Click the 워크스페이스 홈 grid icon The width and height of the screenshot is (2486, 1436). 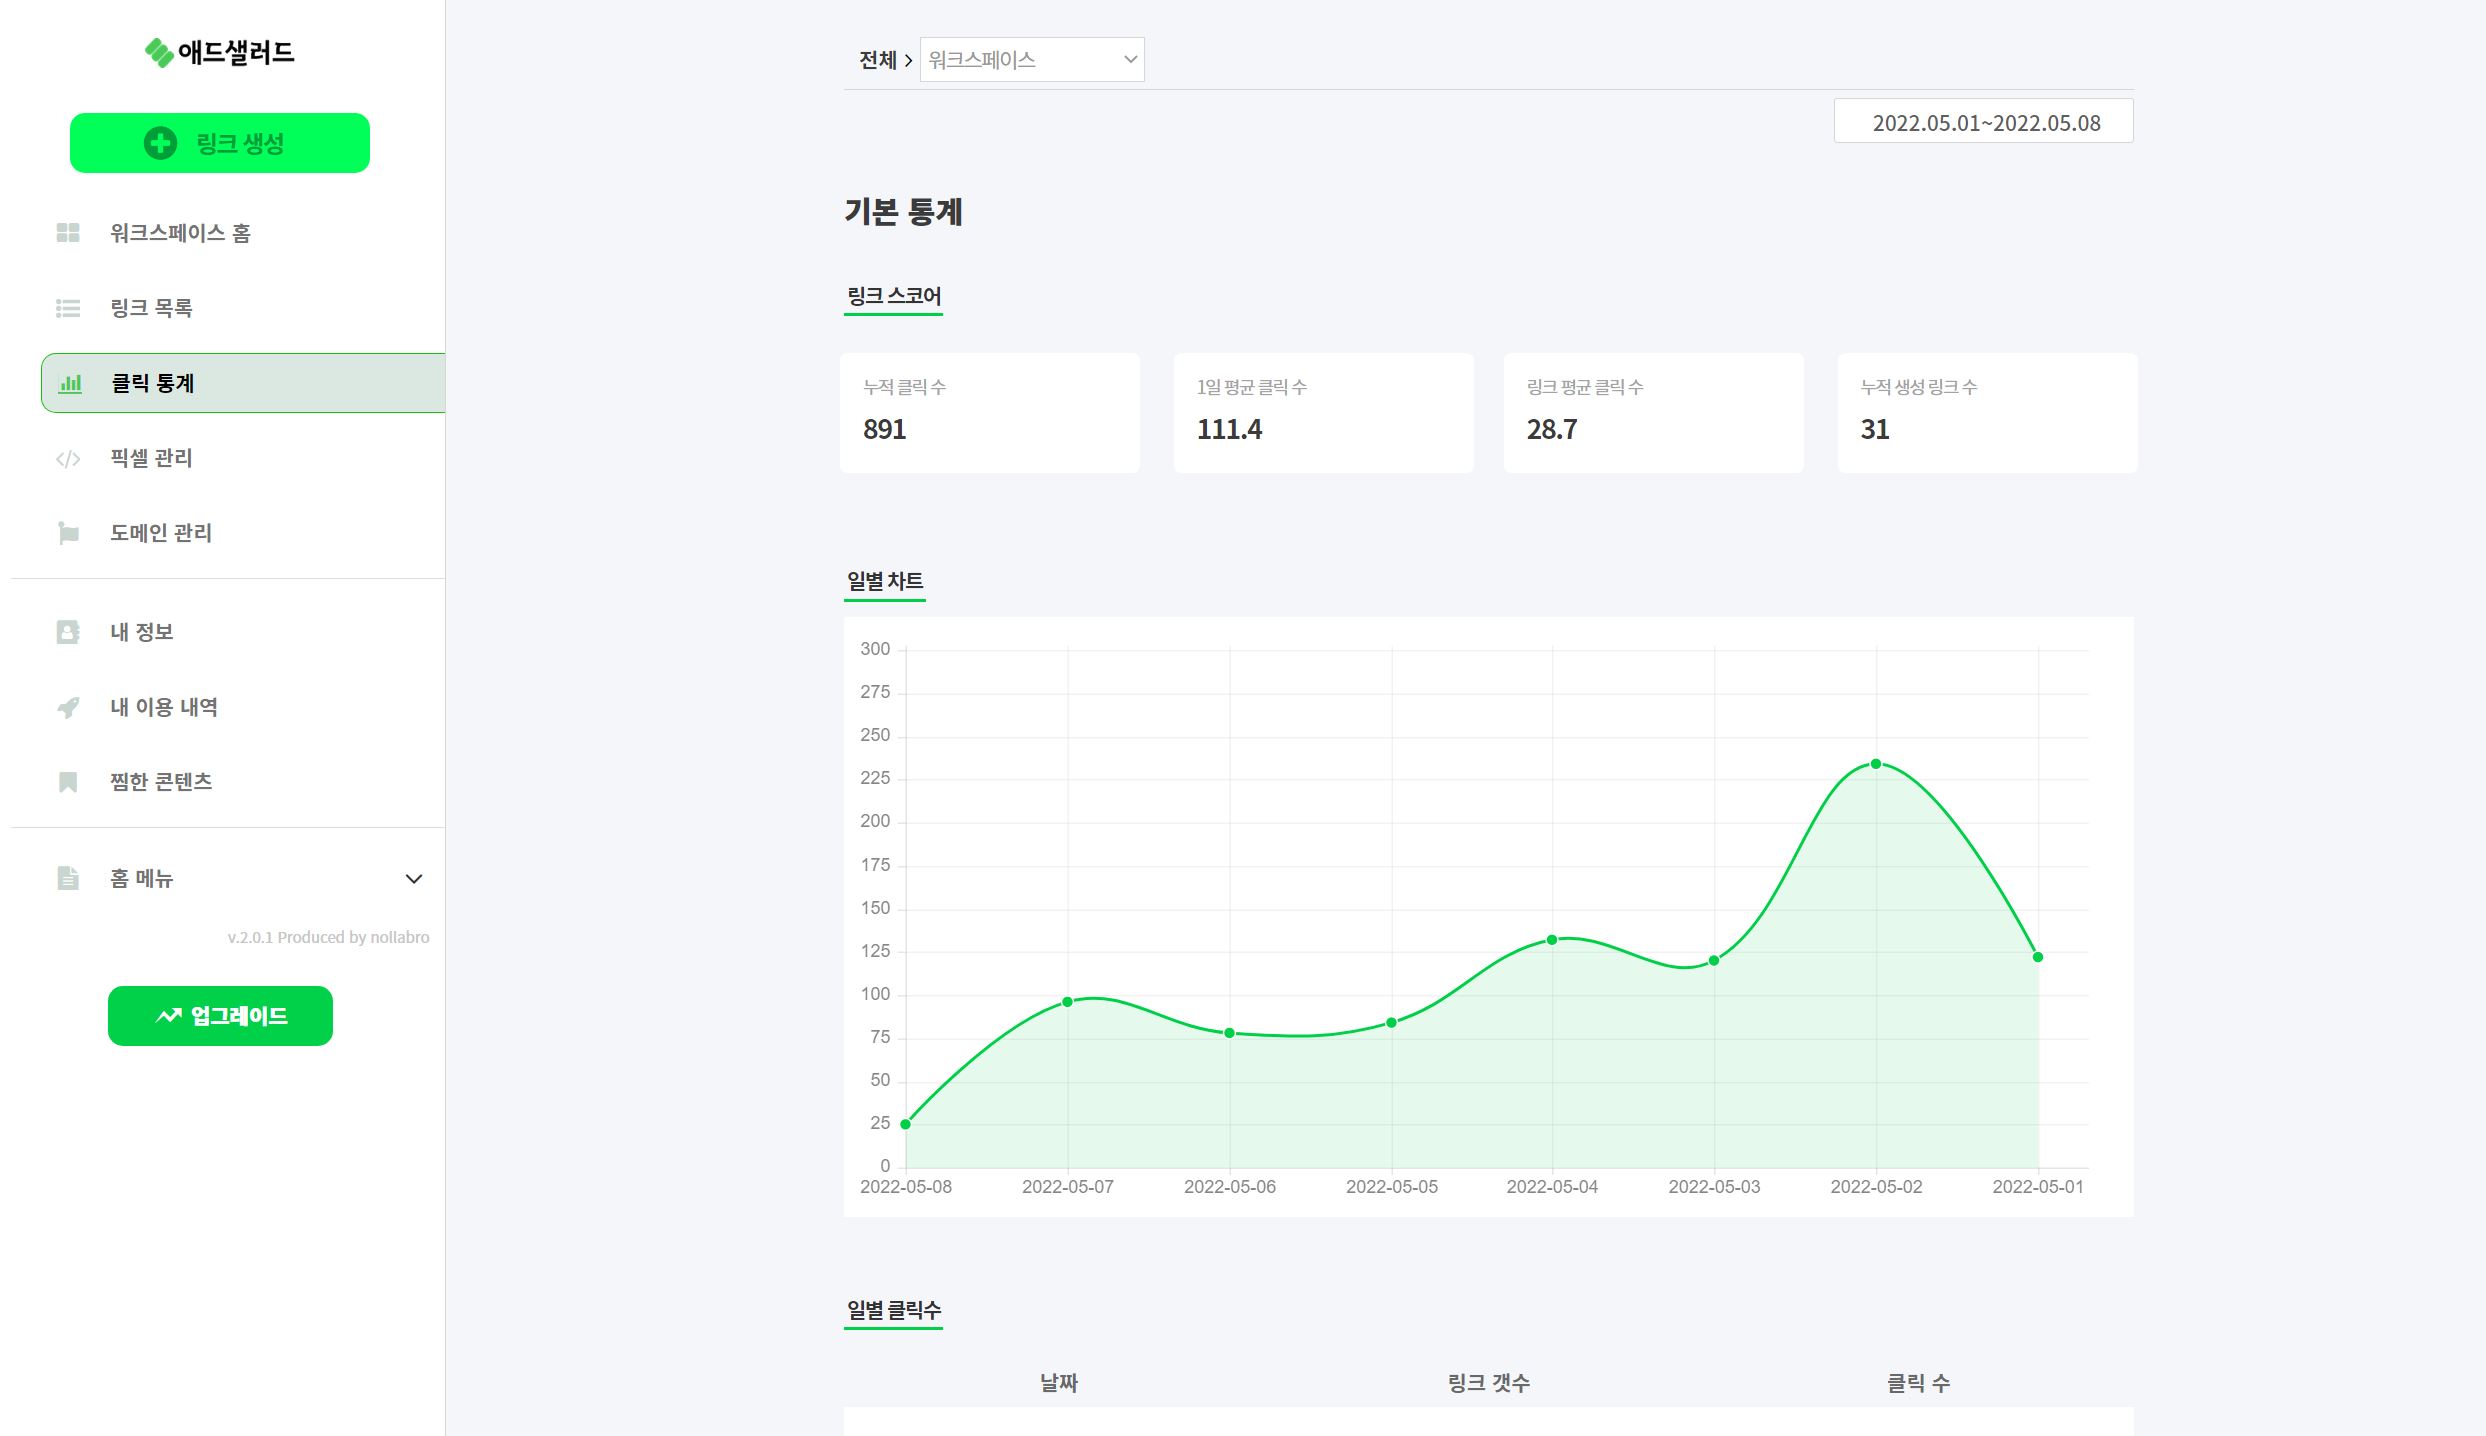[68, 233]
